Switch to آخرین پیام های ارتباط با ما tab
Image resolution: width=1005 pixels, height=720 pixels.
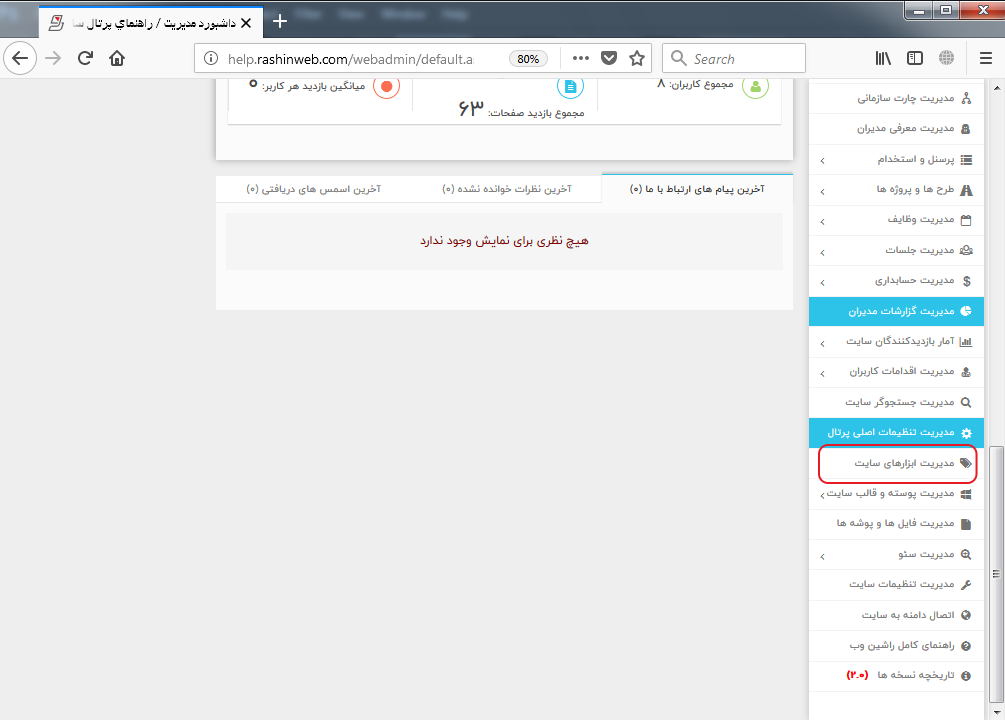697,189
